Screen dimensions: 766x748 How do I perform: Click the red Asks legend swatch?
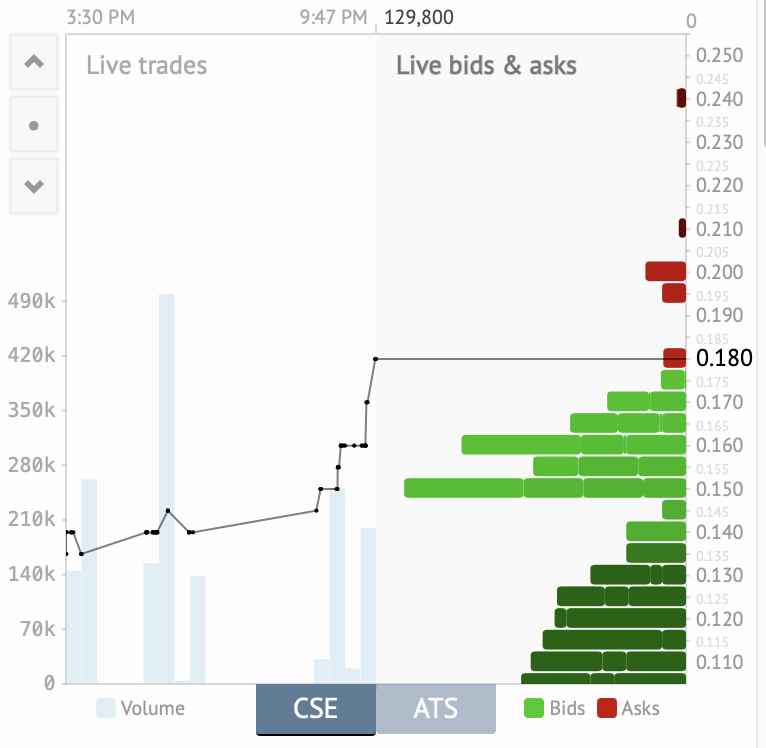(607, 709)
